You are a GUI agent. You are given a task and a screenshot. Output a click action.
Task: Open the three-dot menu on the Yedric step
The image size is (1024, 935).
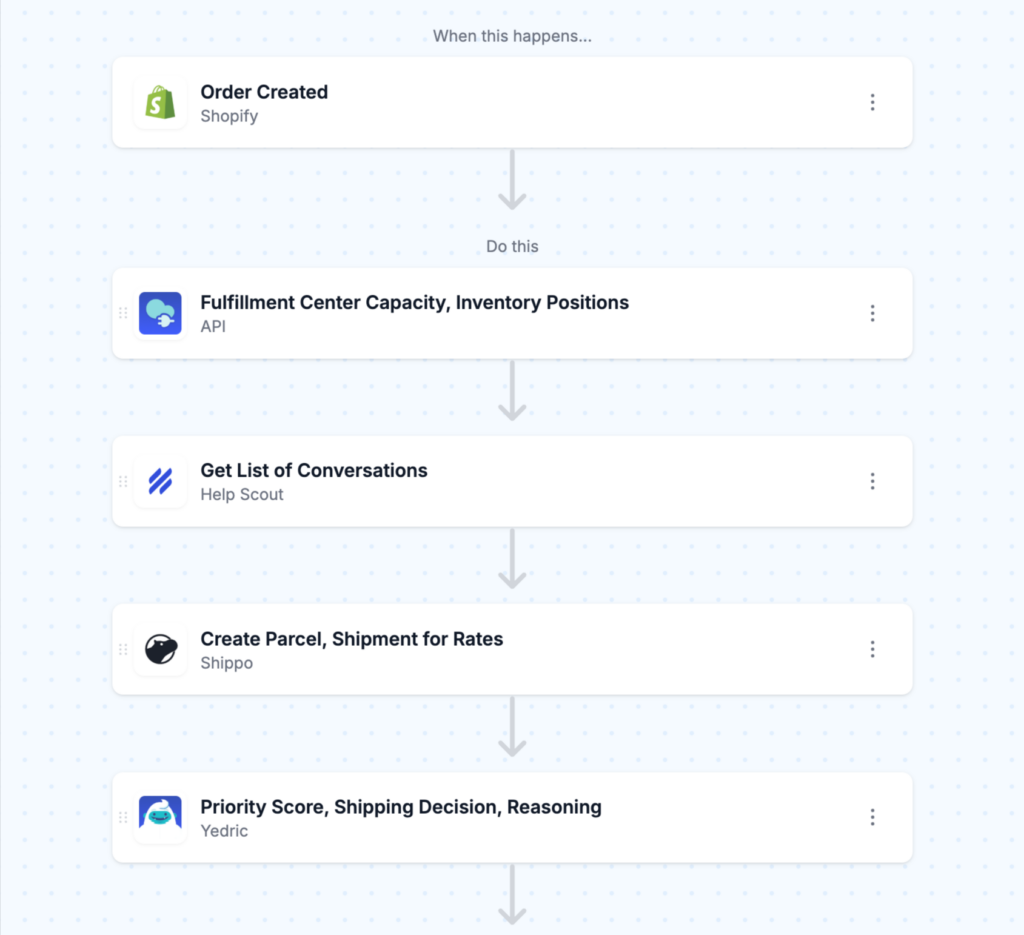click(872, 817)
